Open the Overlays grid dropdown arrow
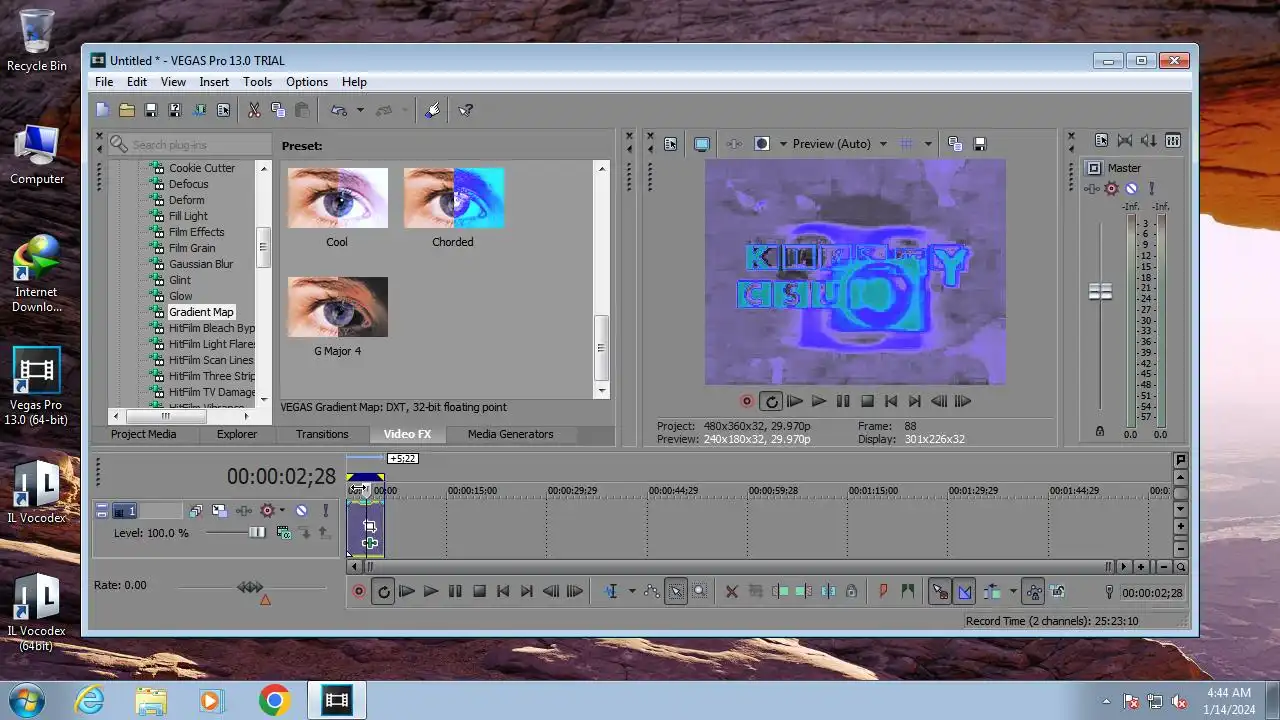 pos(928,144)
